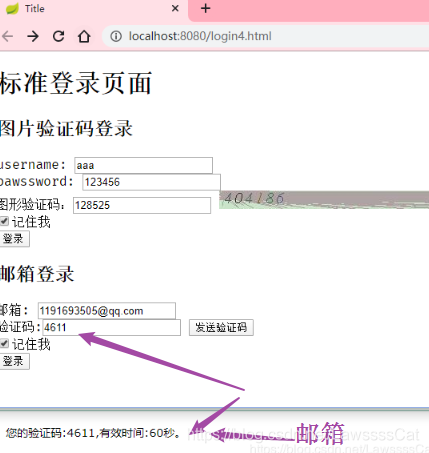Click the username: label text

tap(33, 165)
